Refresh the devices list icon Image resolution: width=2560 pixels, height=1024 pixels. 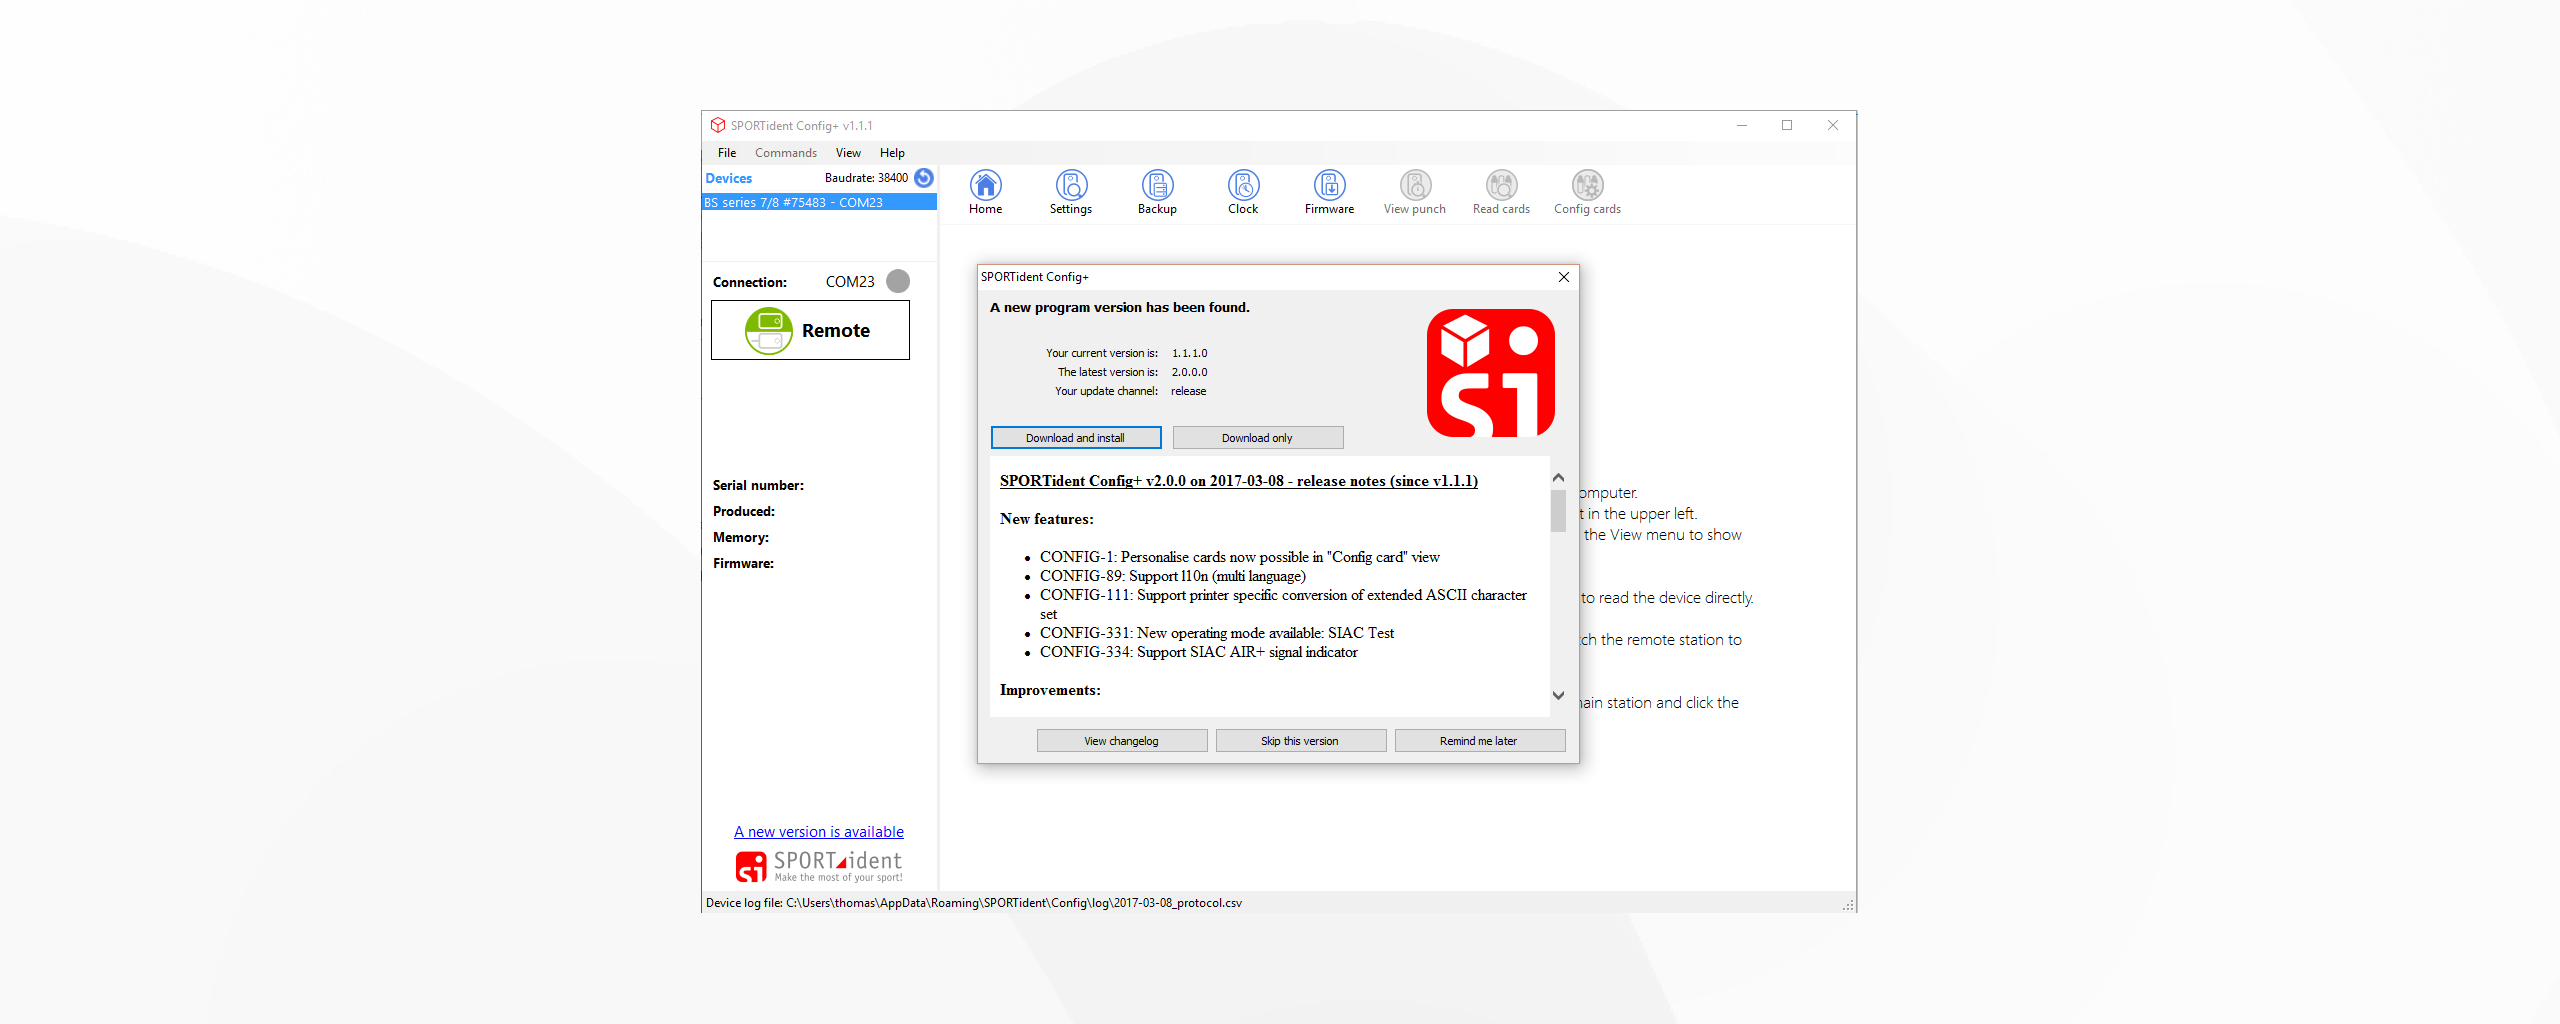(x=924, y=178)
